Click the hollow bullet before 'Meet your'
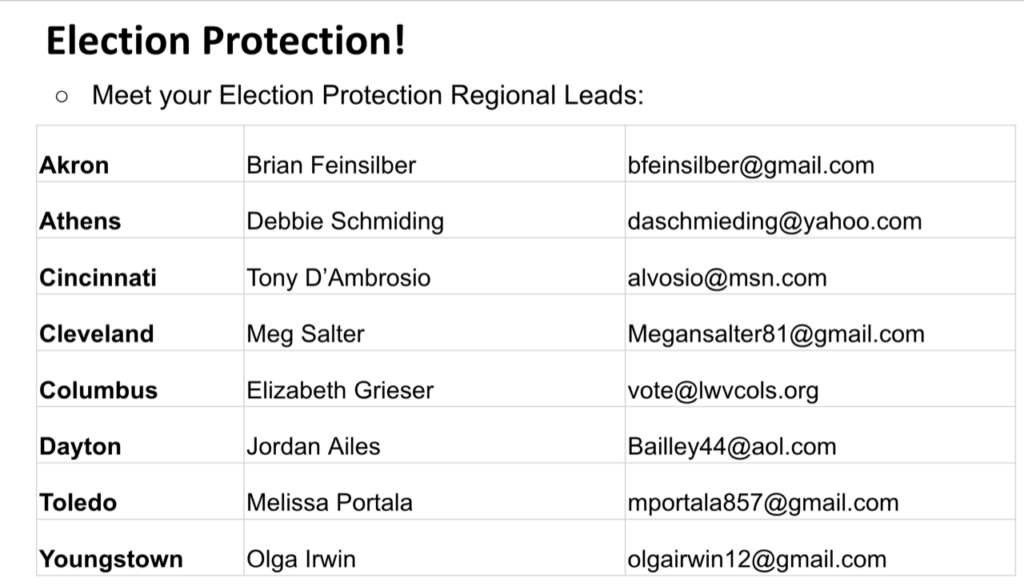This screenshot has width=1024, height=586. point(62,97)
